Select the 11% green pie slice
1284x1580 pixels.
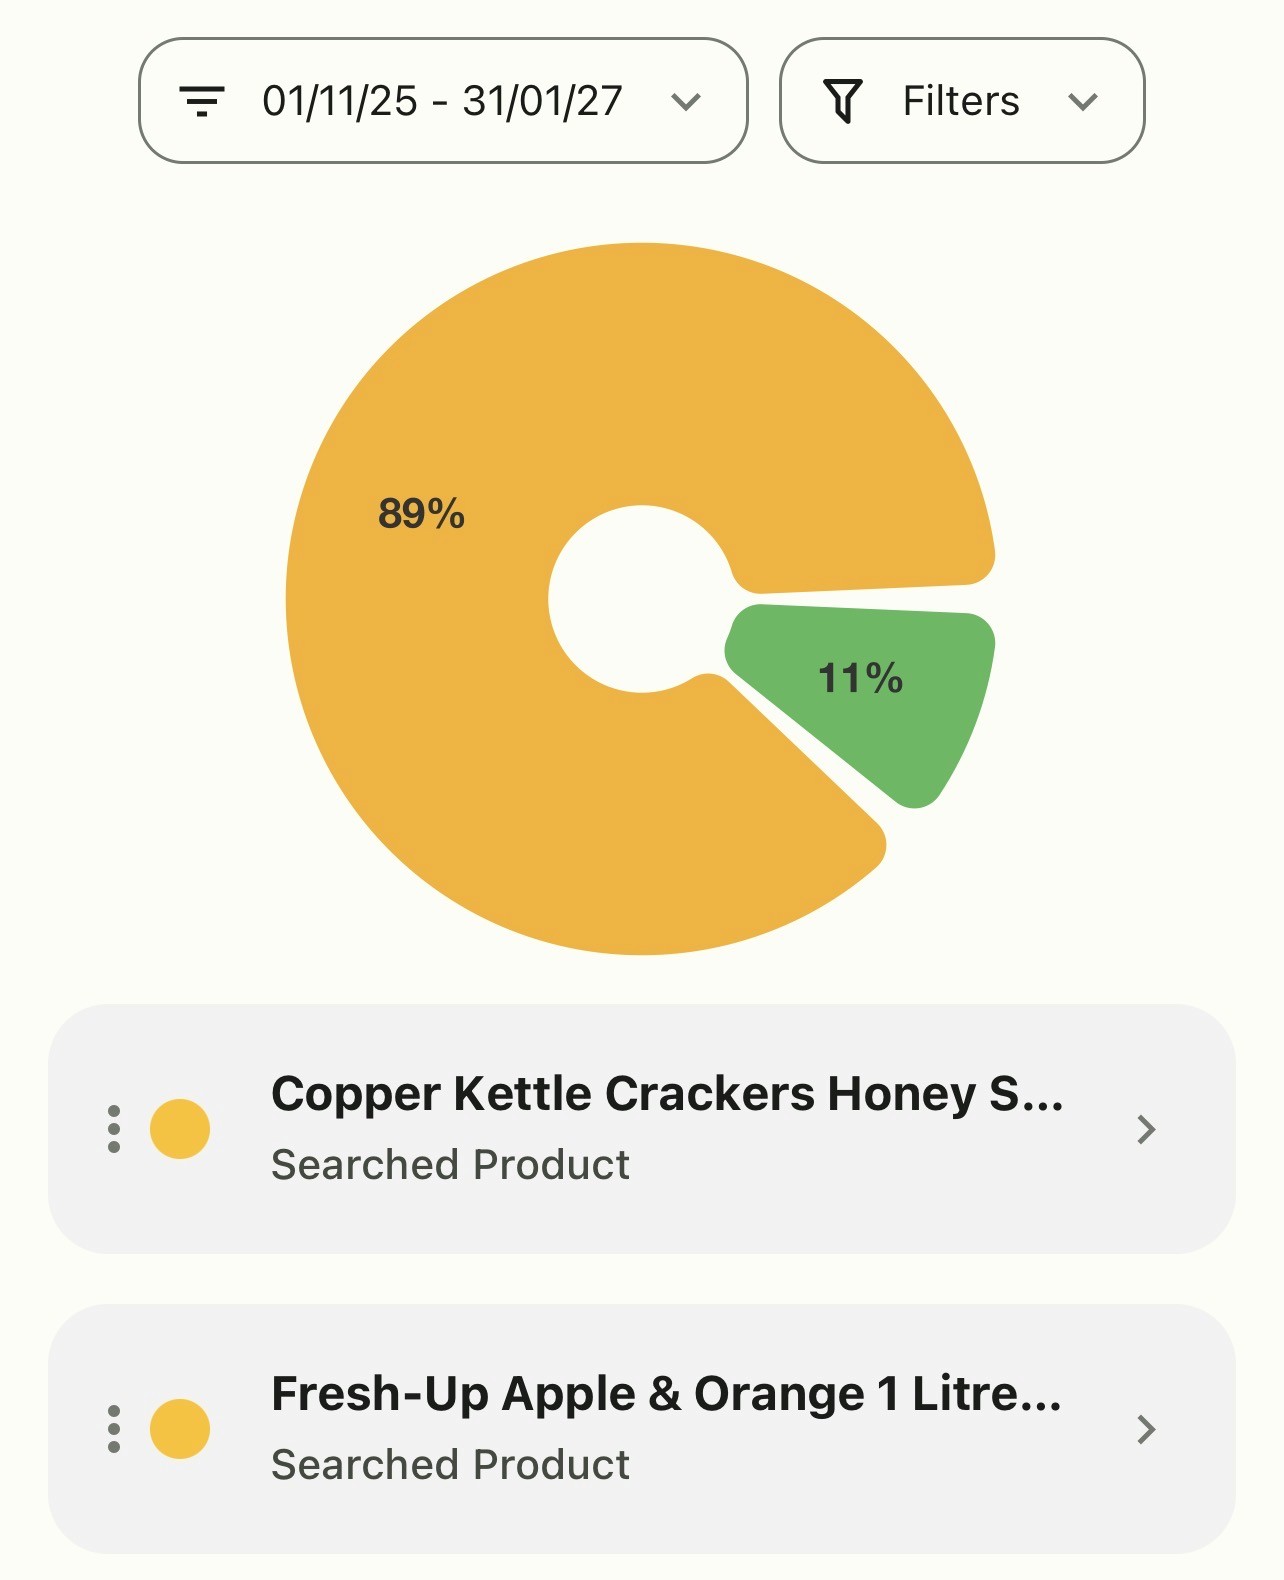click(870, 690)
